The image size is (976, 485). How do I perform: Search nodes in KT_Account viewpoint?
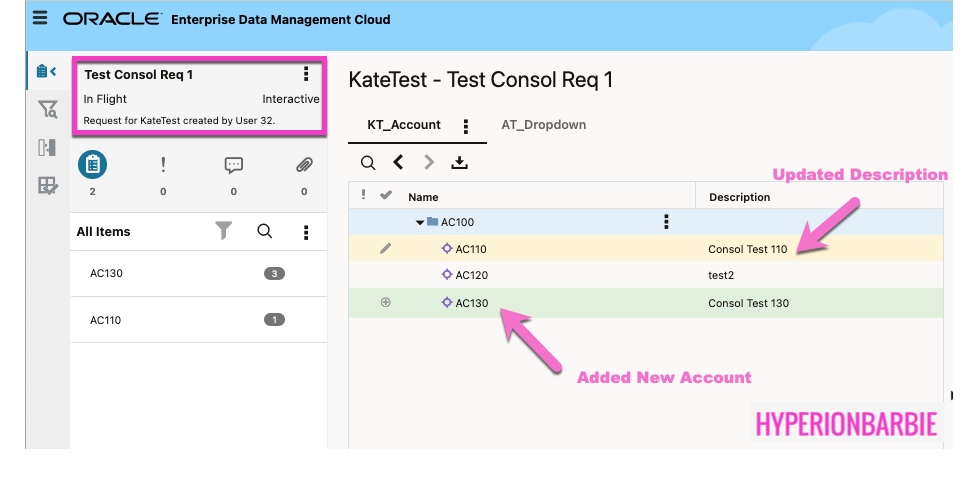click(x=368, y=162)
